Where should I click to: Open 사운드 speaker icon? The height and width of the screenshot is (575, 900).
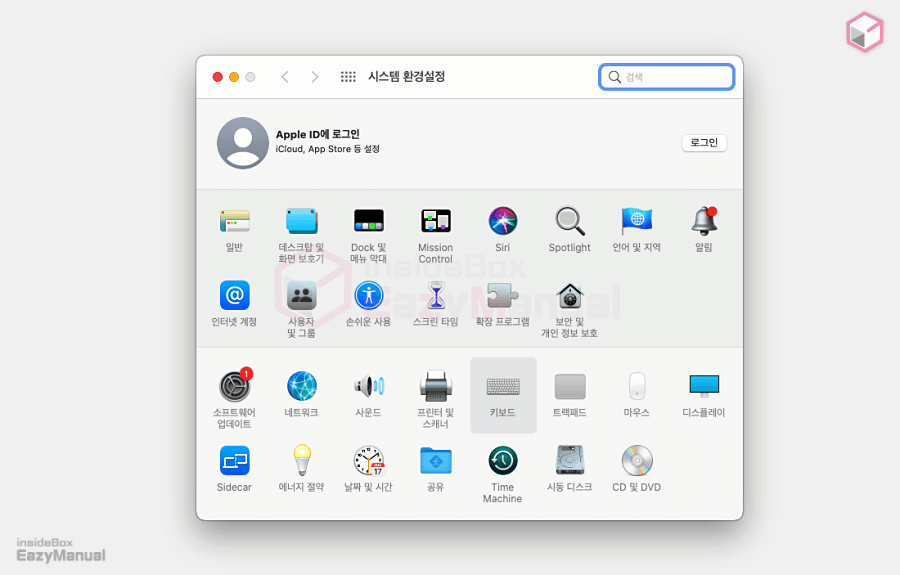coord(368,386)
